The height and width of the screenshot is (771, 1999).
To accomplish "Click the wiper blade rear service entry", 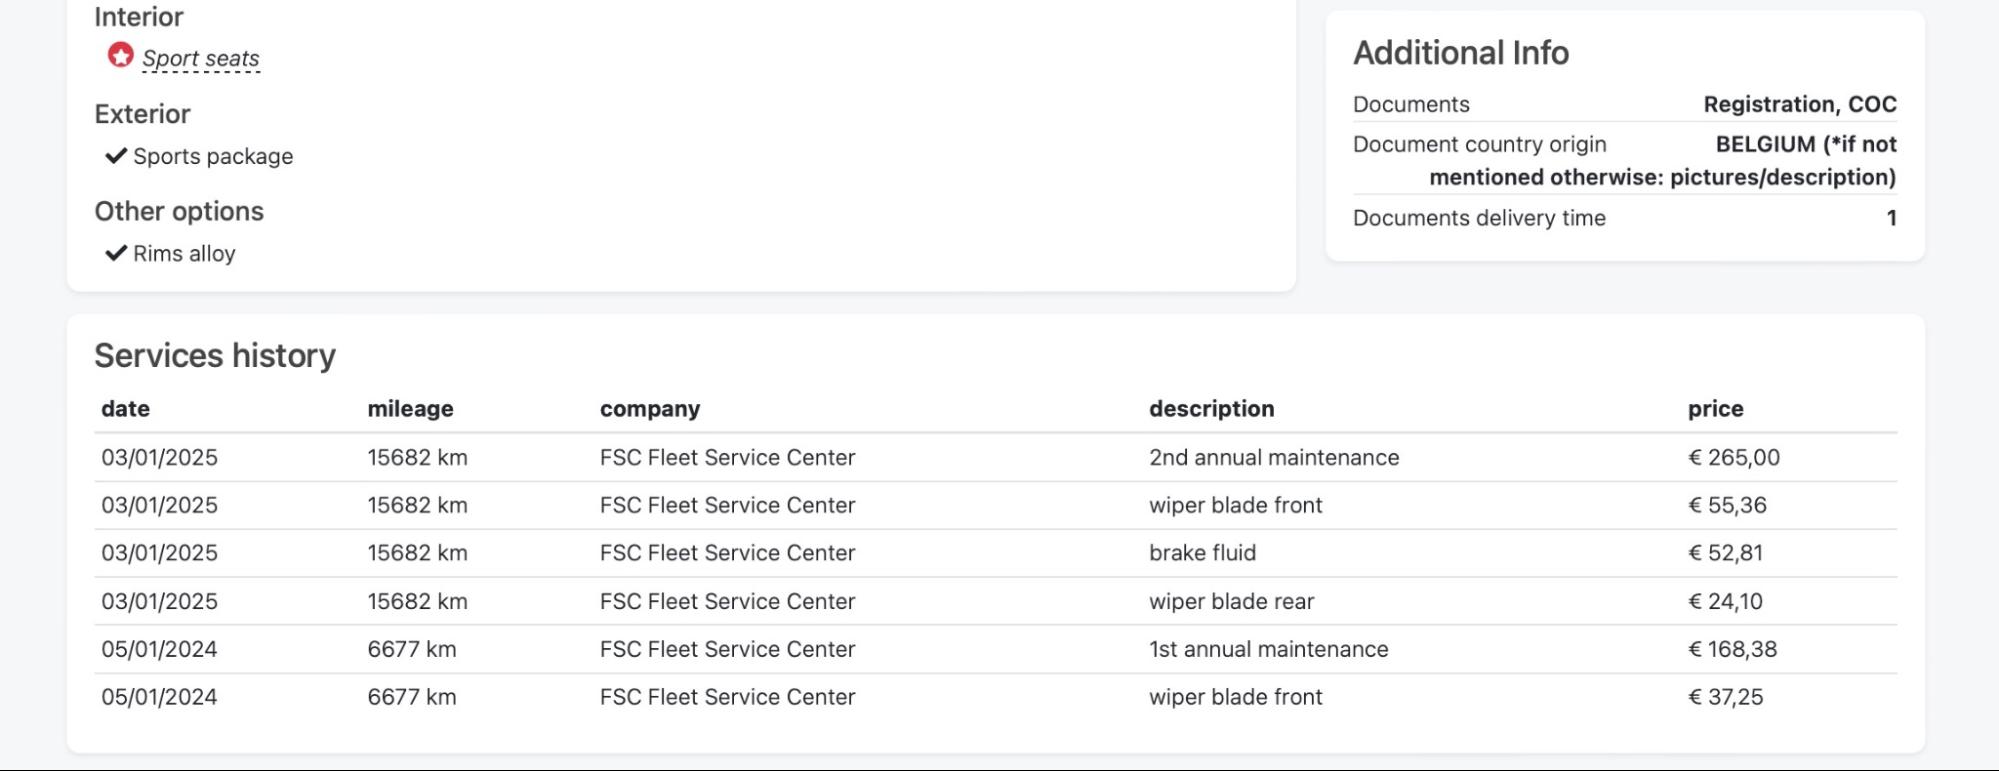I will [1231, 602].
